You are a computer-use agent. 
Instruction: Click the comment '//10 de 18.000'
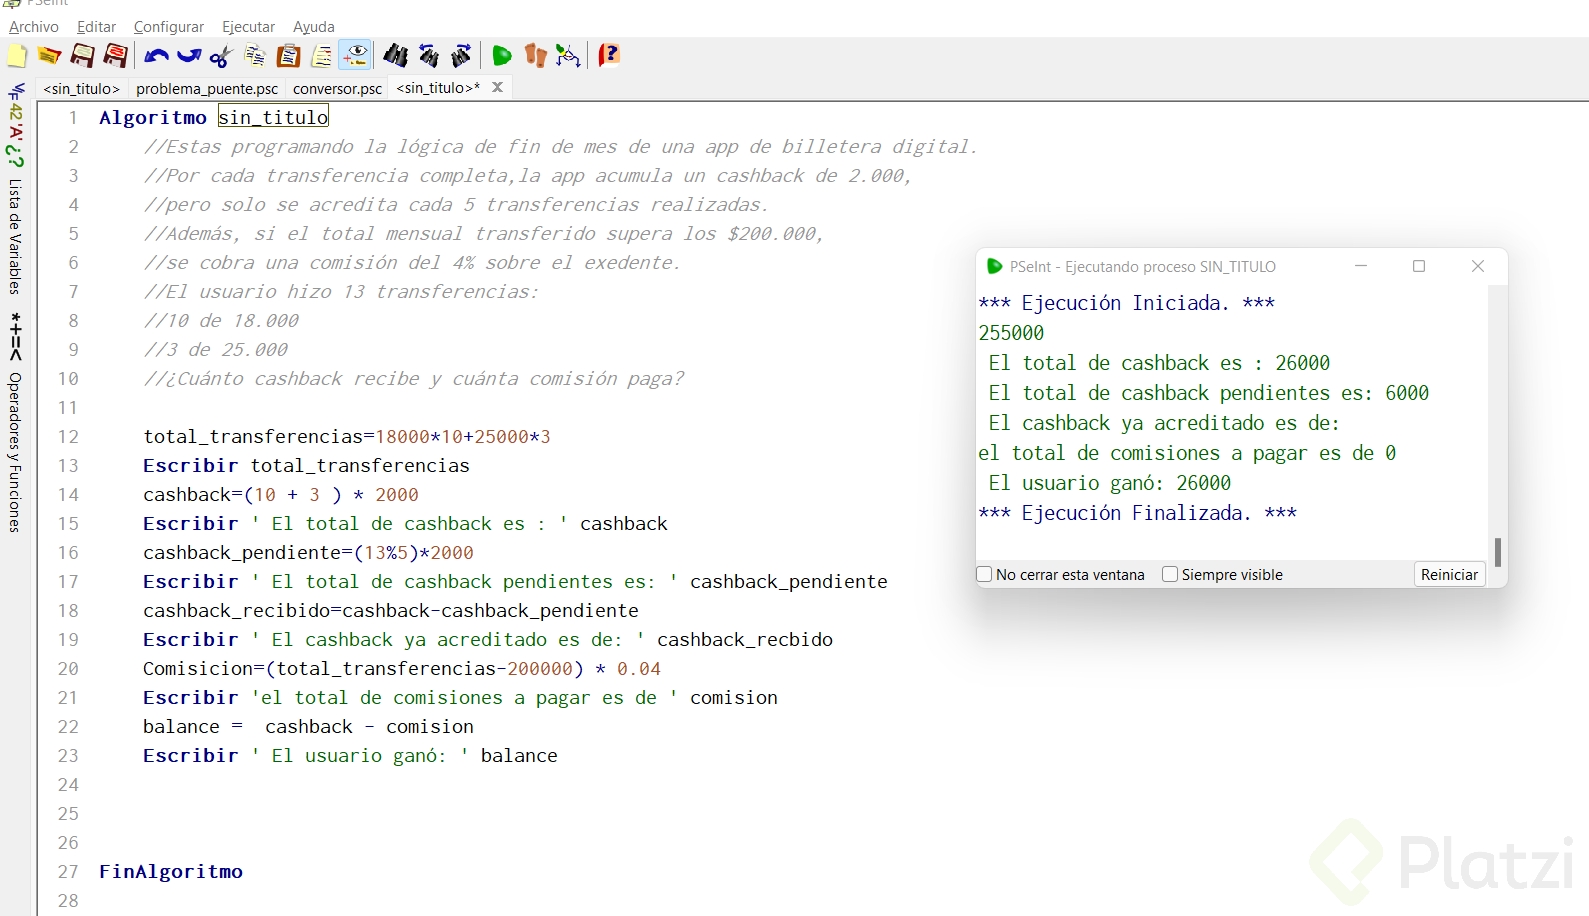point(221,320)
